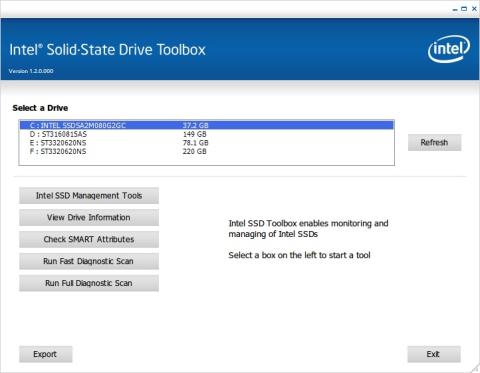Click the Select a Drive heading
The image size is (480, 373).
(x=40, y=108)
